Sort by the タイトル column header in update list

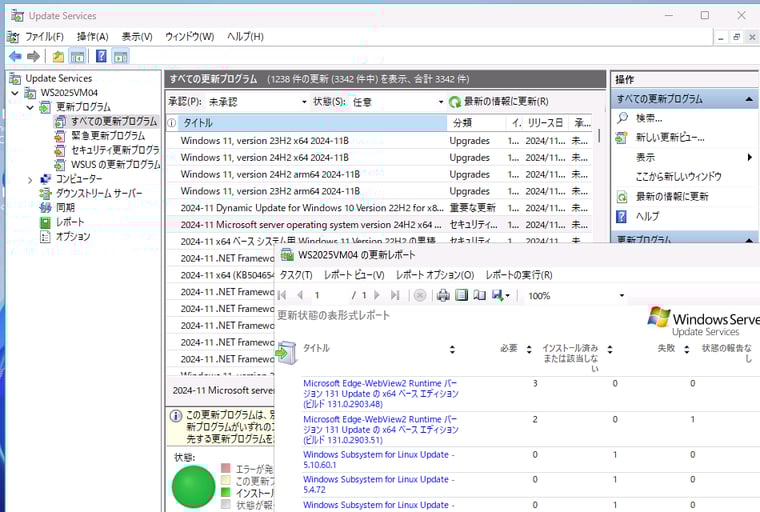coord(312,123)
